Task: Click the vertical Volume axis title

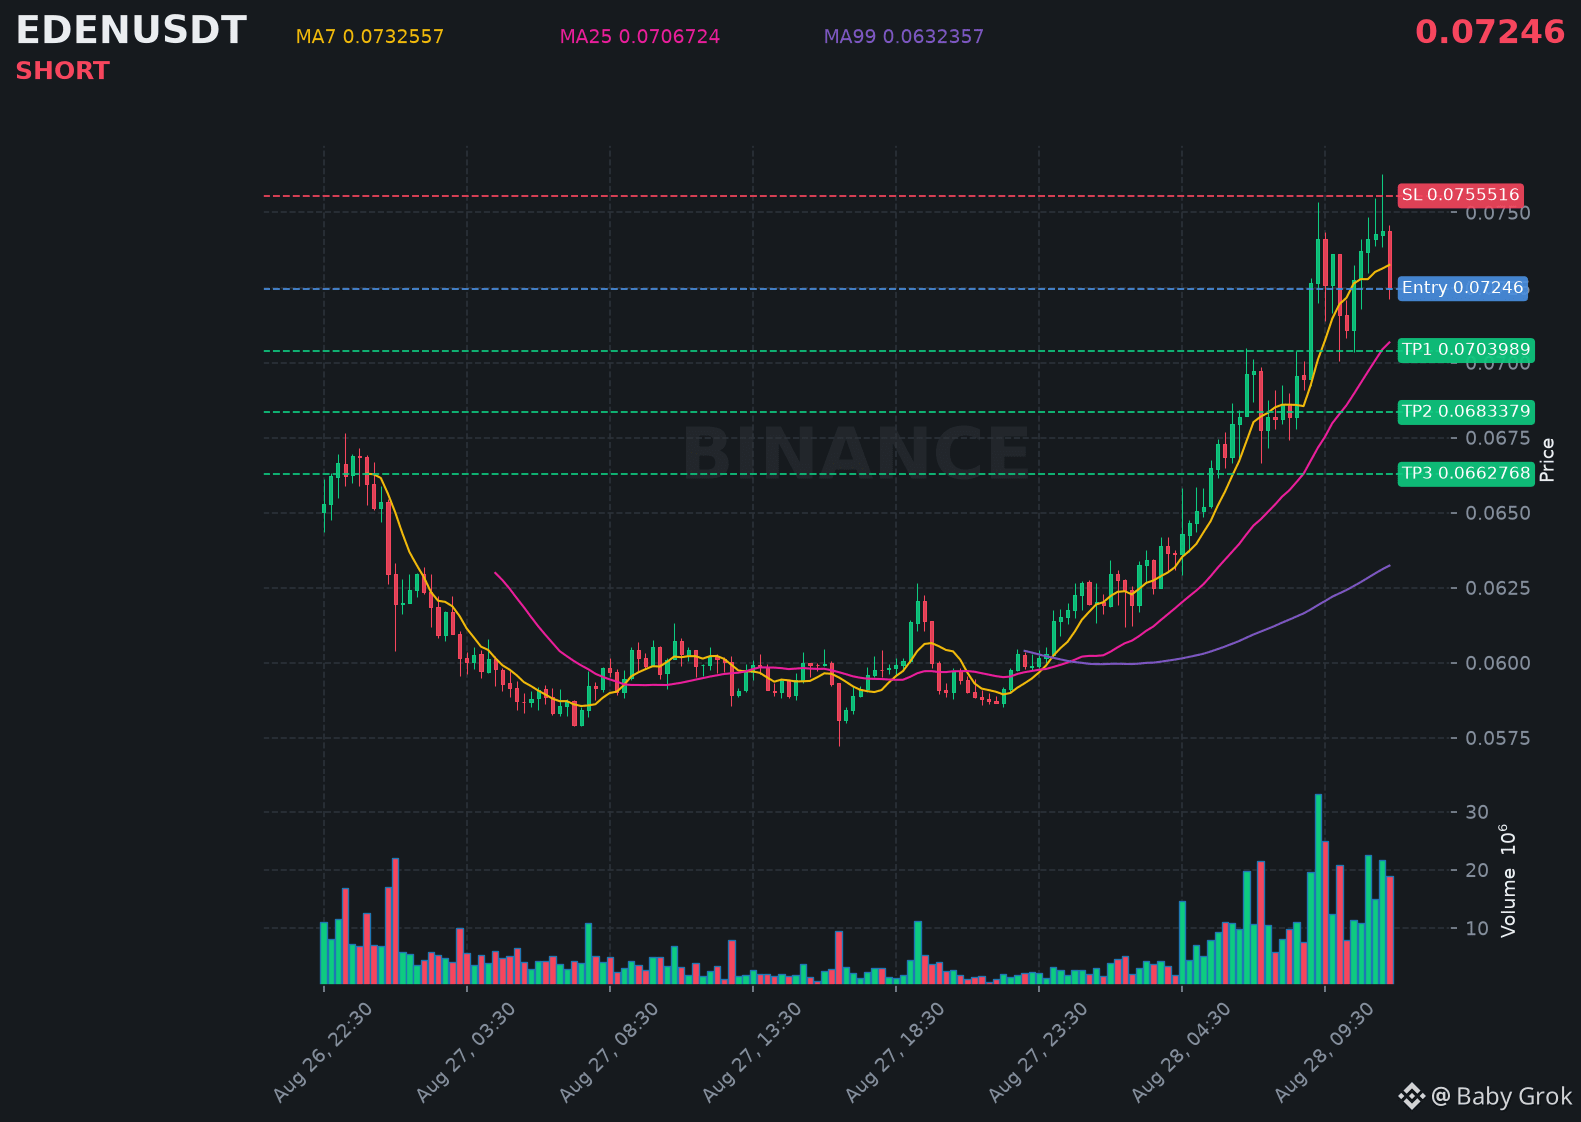Action: [1508, 880]
